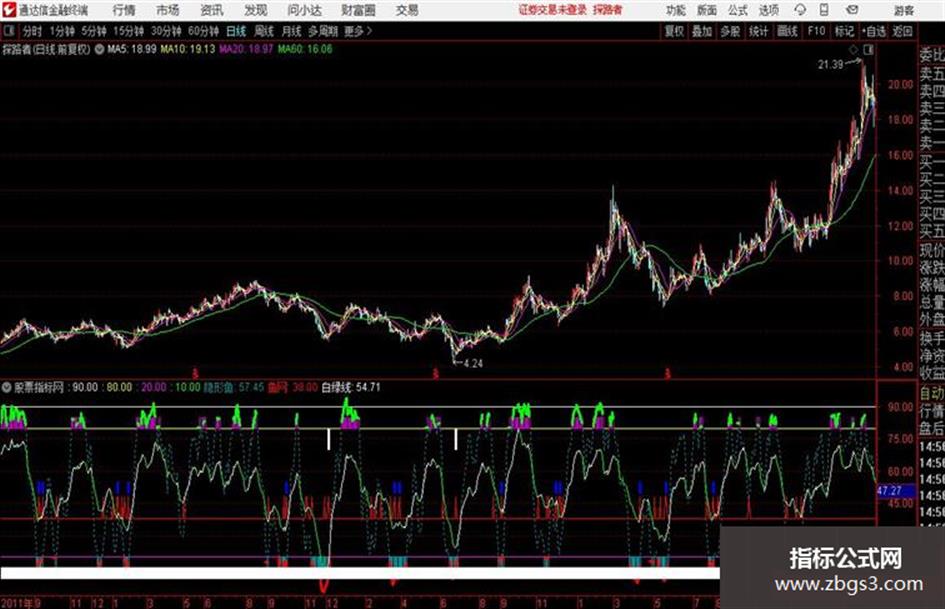Toggle the left sidebar panel icon
The height and width of the screenshot is (609, 945).
tap(8, 31)
